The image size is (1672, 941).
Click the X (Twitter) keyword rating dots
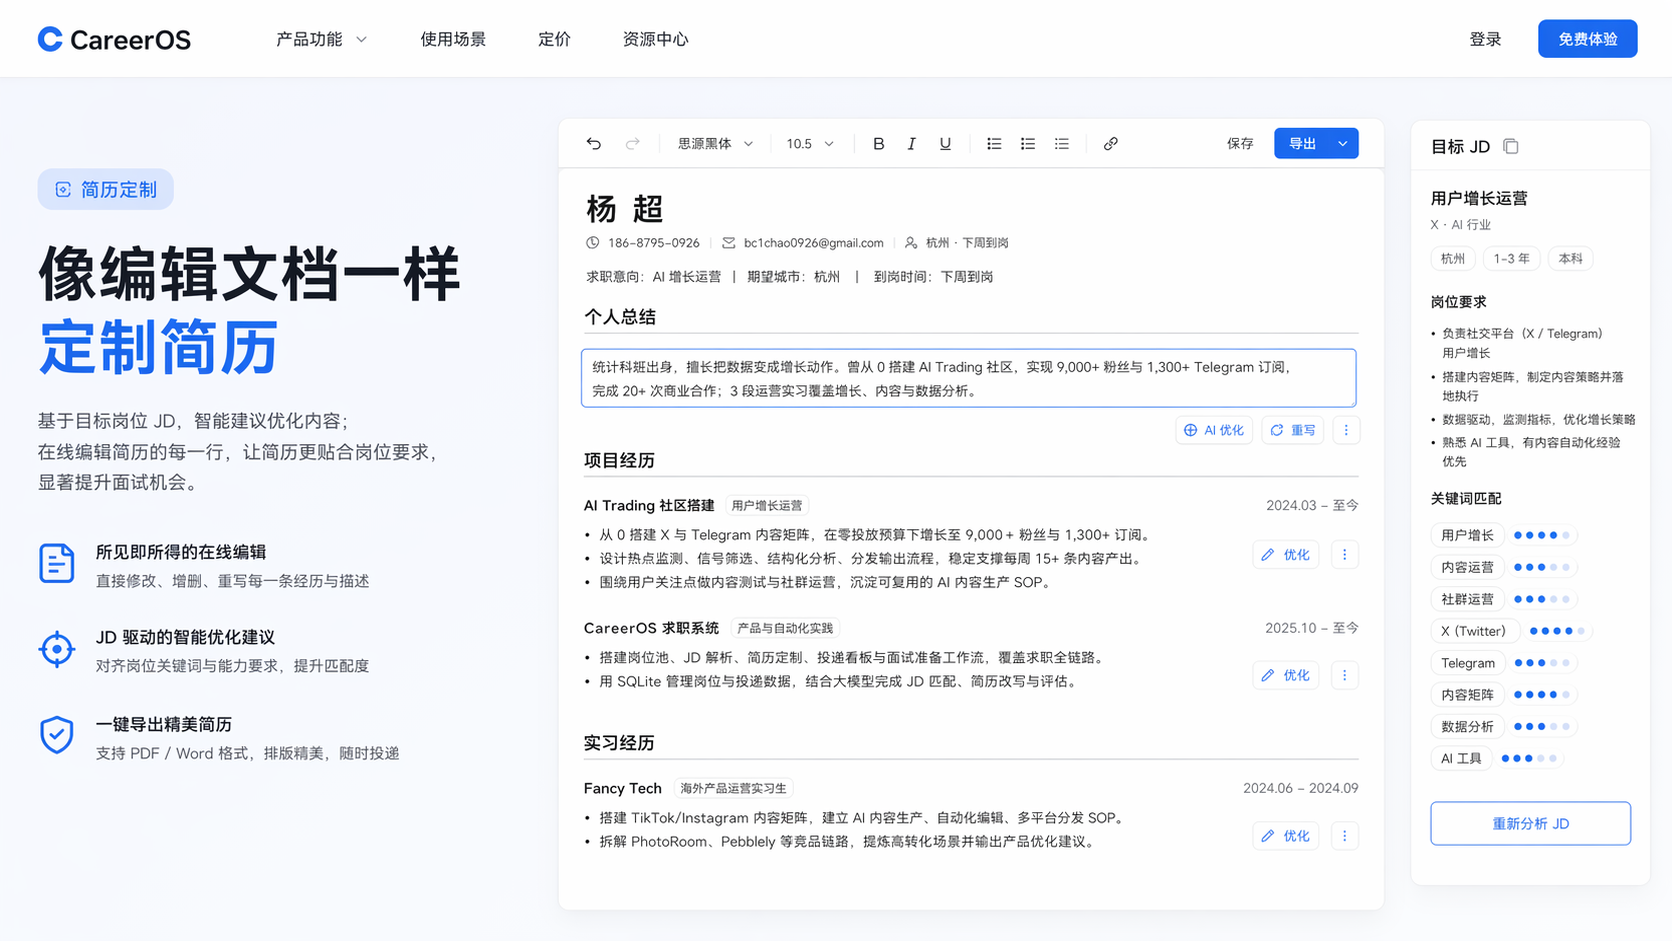[x=1557, y=631]
